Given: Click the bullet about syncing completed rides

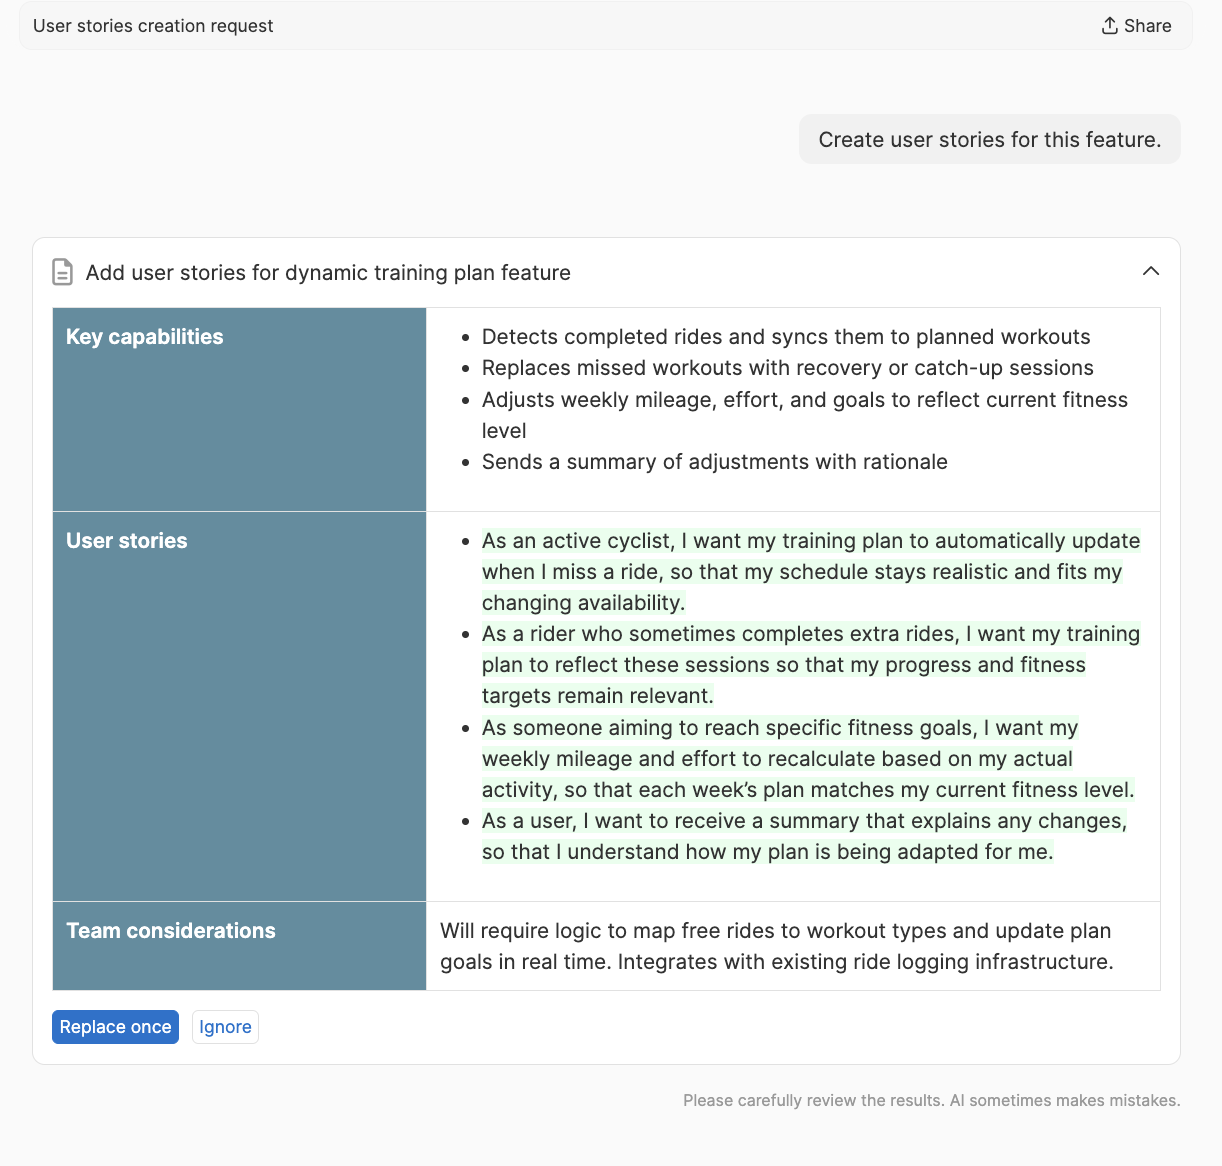Looking at the screenshot, I should 786,337.
